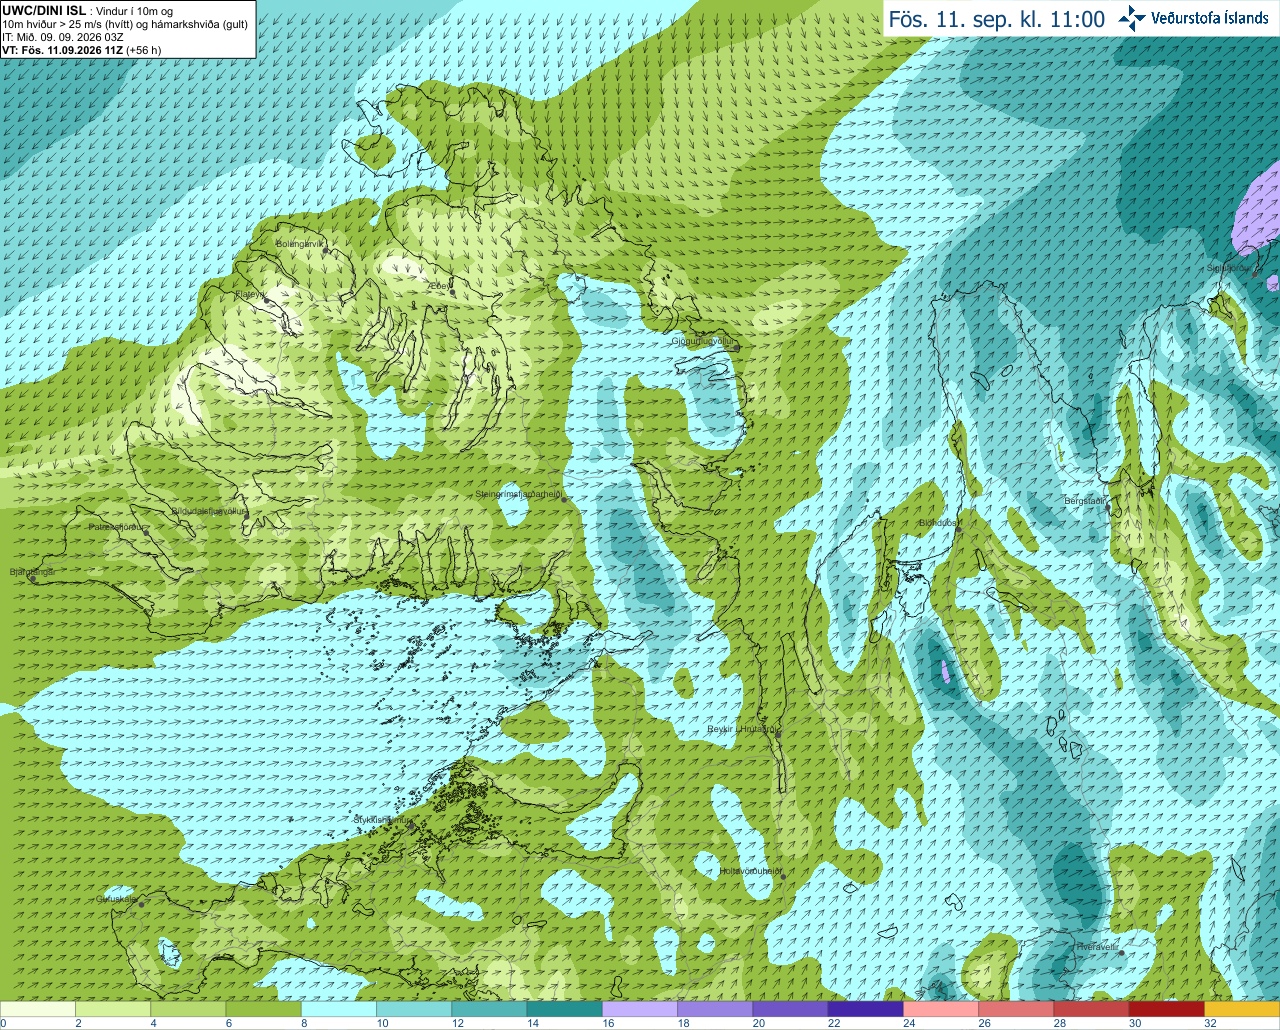Pick the cyan 8–10 legend swatch
The height and width of the screenshot is (1030, 1280).
click(x=338, y=1009)
